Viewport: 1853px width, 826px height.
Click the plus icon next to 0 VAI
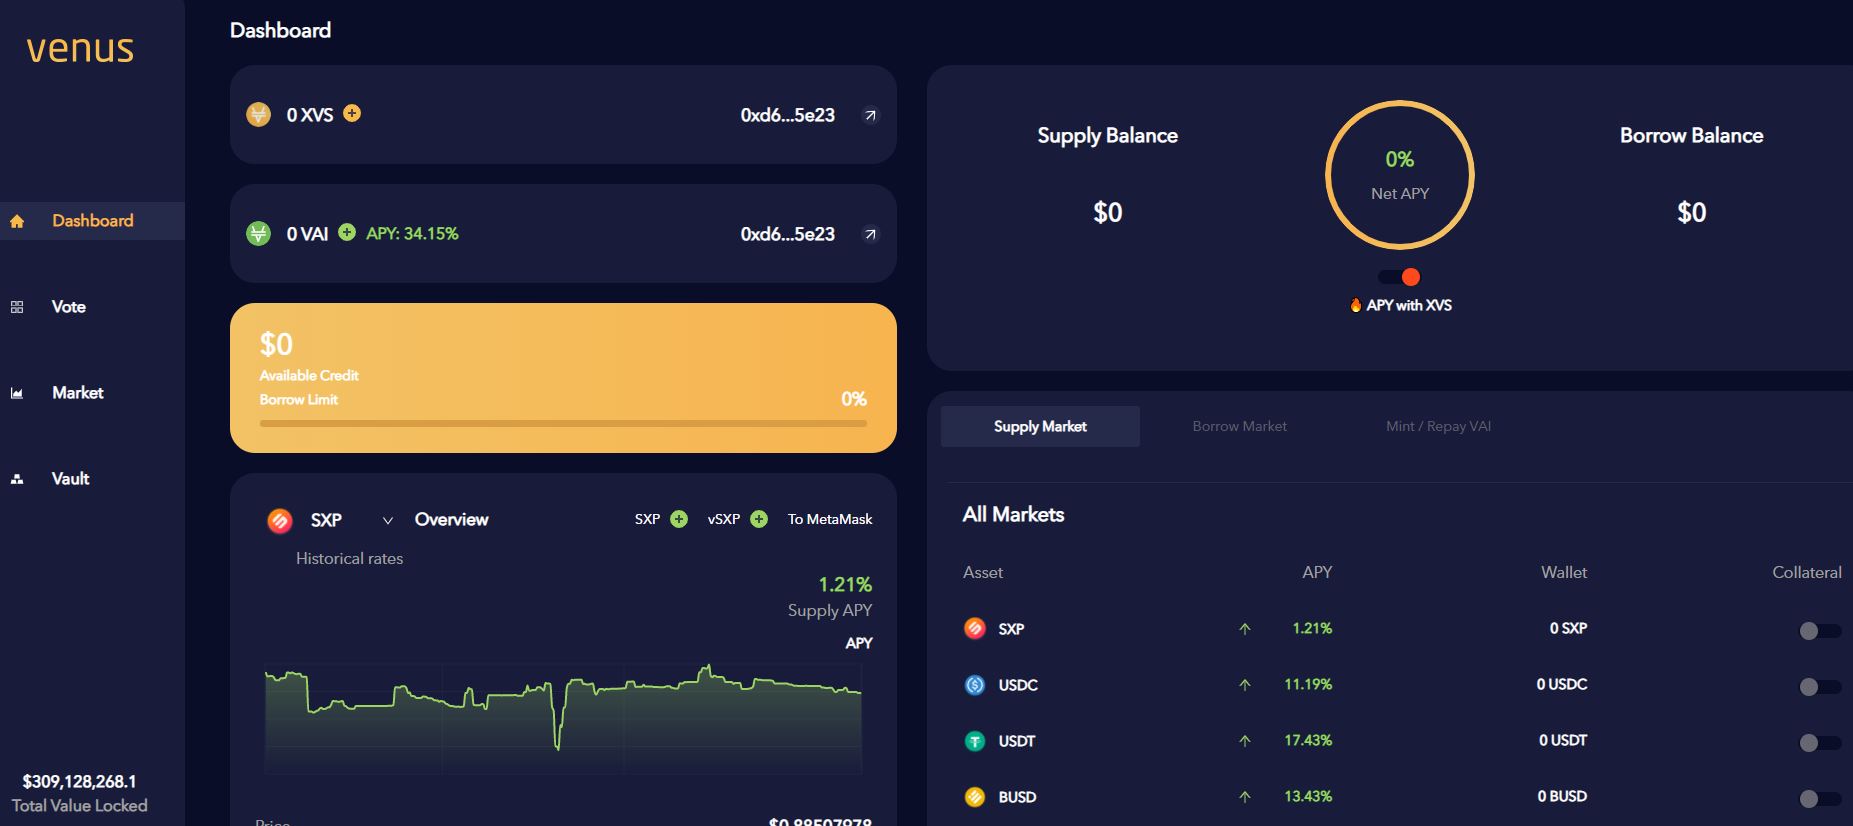point(347,232)
